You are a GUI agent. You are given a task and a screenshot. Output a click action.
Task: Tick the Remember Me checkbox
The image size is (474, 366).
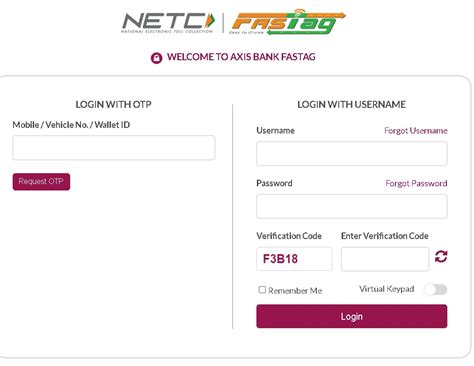click(262, 290)
